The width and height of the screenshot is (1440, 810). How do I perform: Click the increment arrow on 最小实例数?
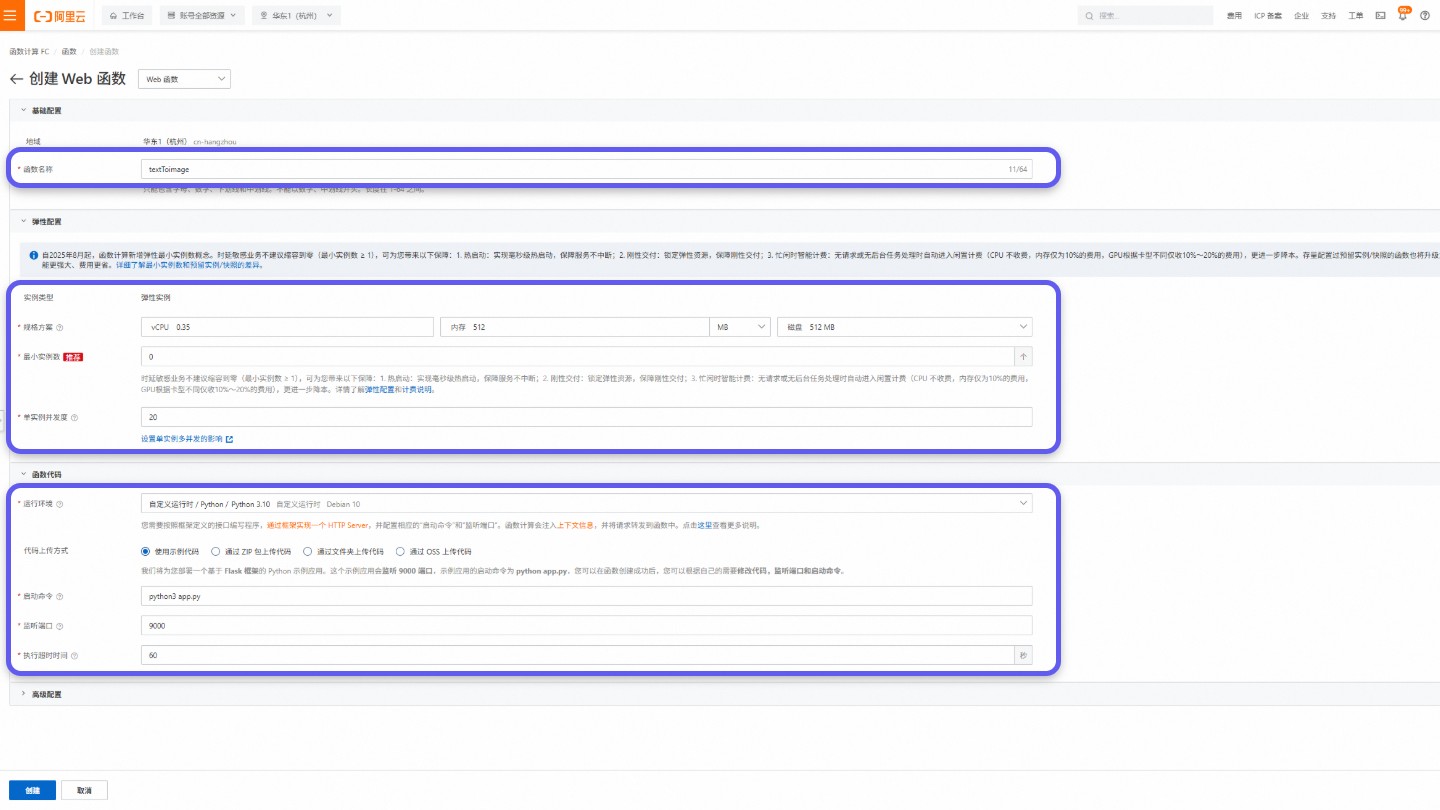(1021, 356)
